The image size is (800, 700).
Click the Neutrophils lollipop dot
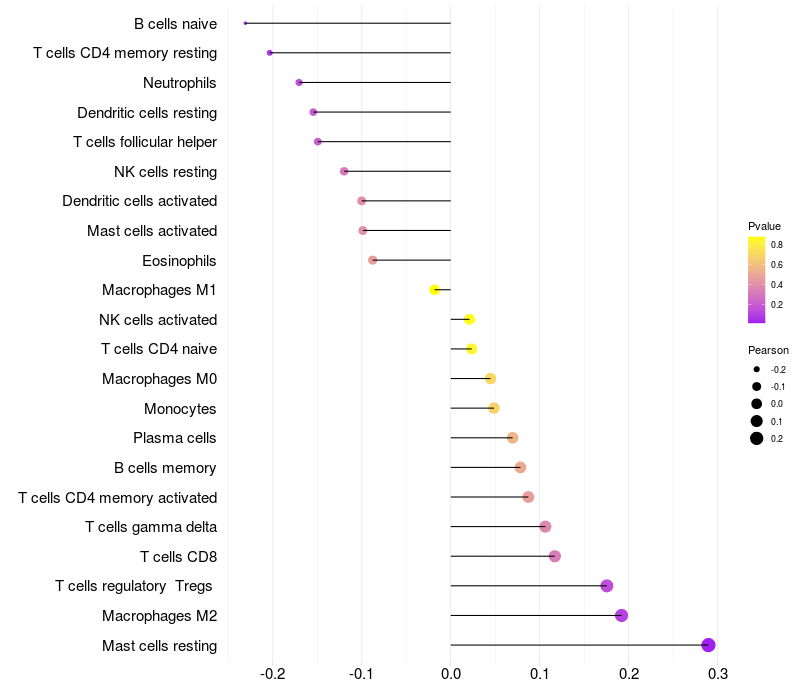[x=299, y=83]
